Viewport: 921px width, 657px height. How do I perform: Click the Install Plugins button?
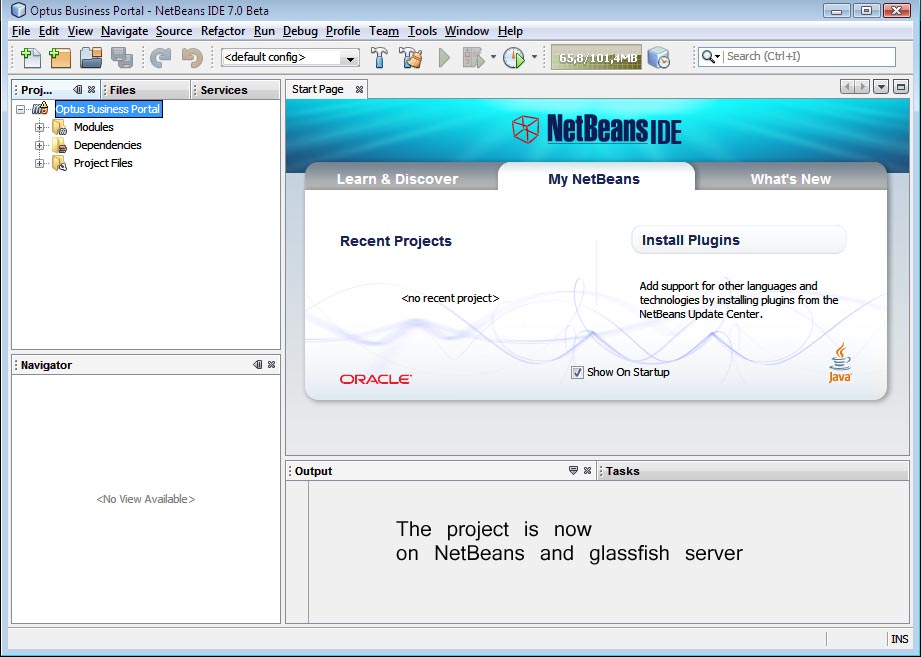[738, 240]
